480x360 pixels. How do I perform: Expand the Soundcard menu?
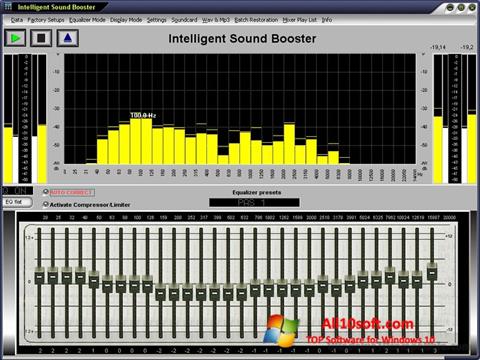(184, 20)
